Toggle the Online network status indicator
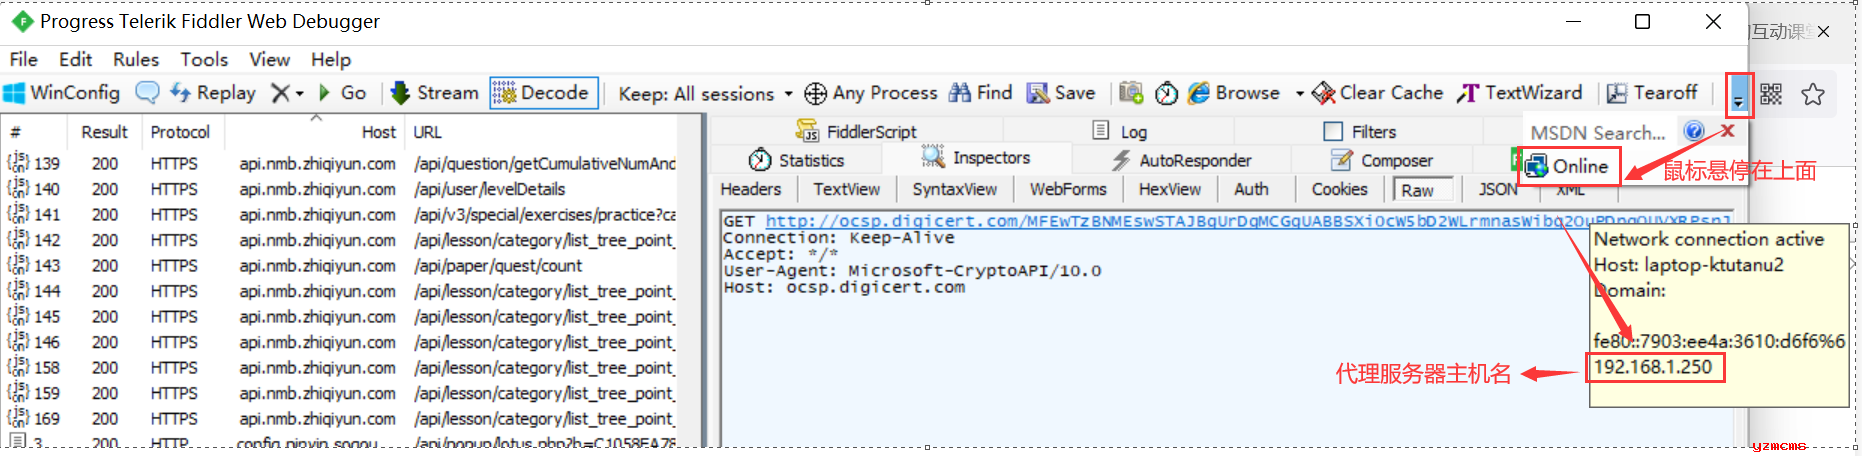 pyautogui.click(x=1567, y=166)
